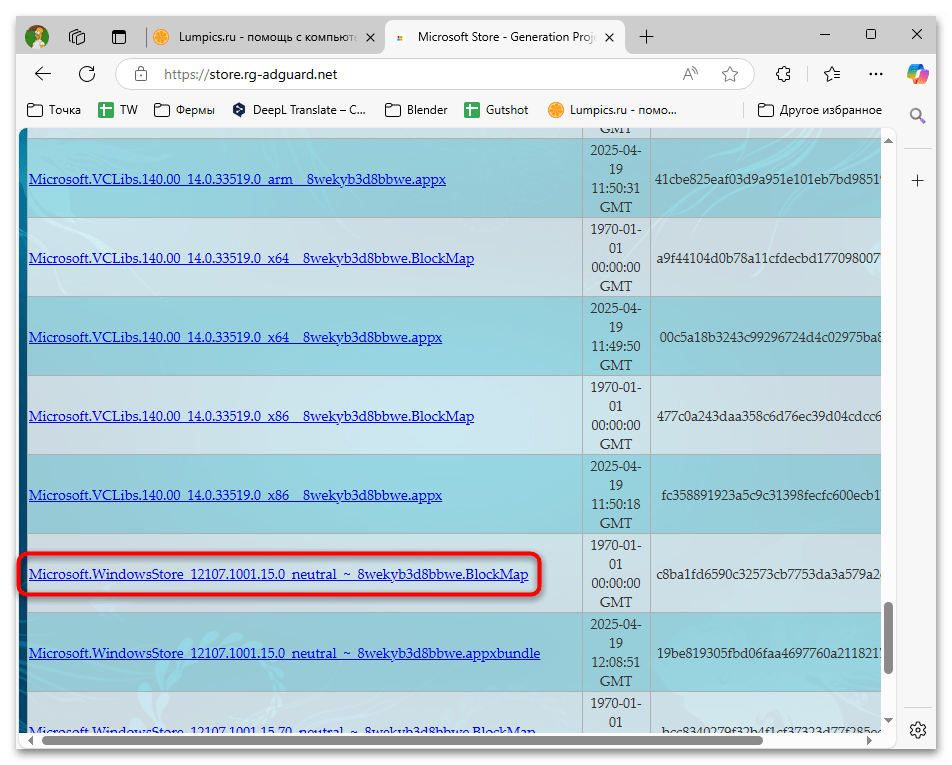The height and width of the screenshot is (765, 952).
Task: Open the tab actions menu icon
Action: pyautogui.click(x=119, y=37)
